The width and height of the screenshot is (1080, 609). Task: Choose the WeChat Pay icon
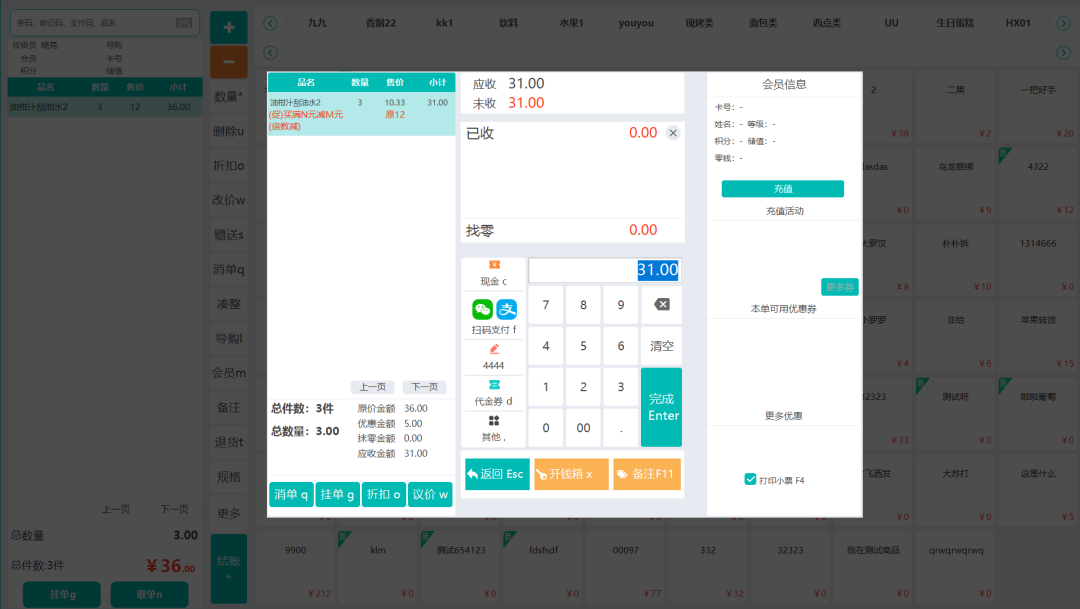tap(482, 310)
